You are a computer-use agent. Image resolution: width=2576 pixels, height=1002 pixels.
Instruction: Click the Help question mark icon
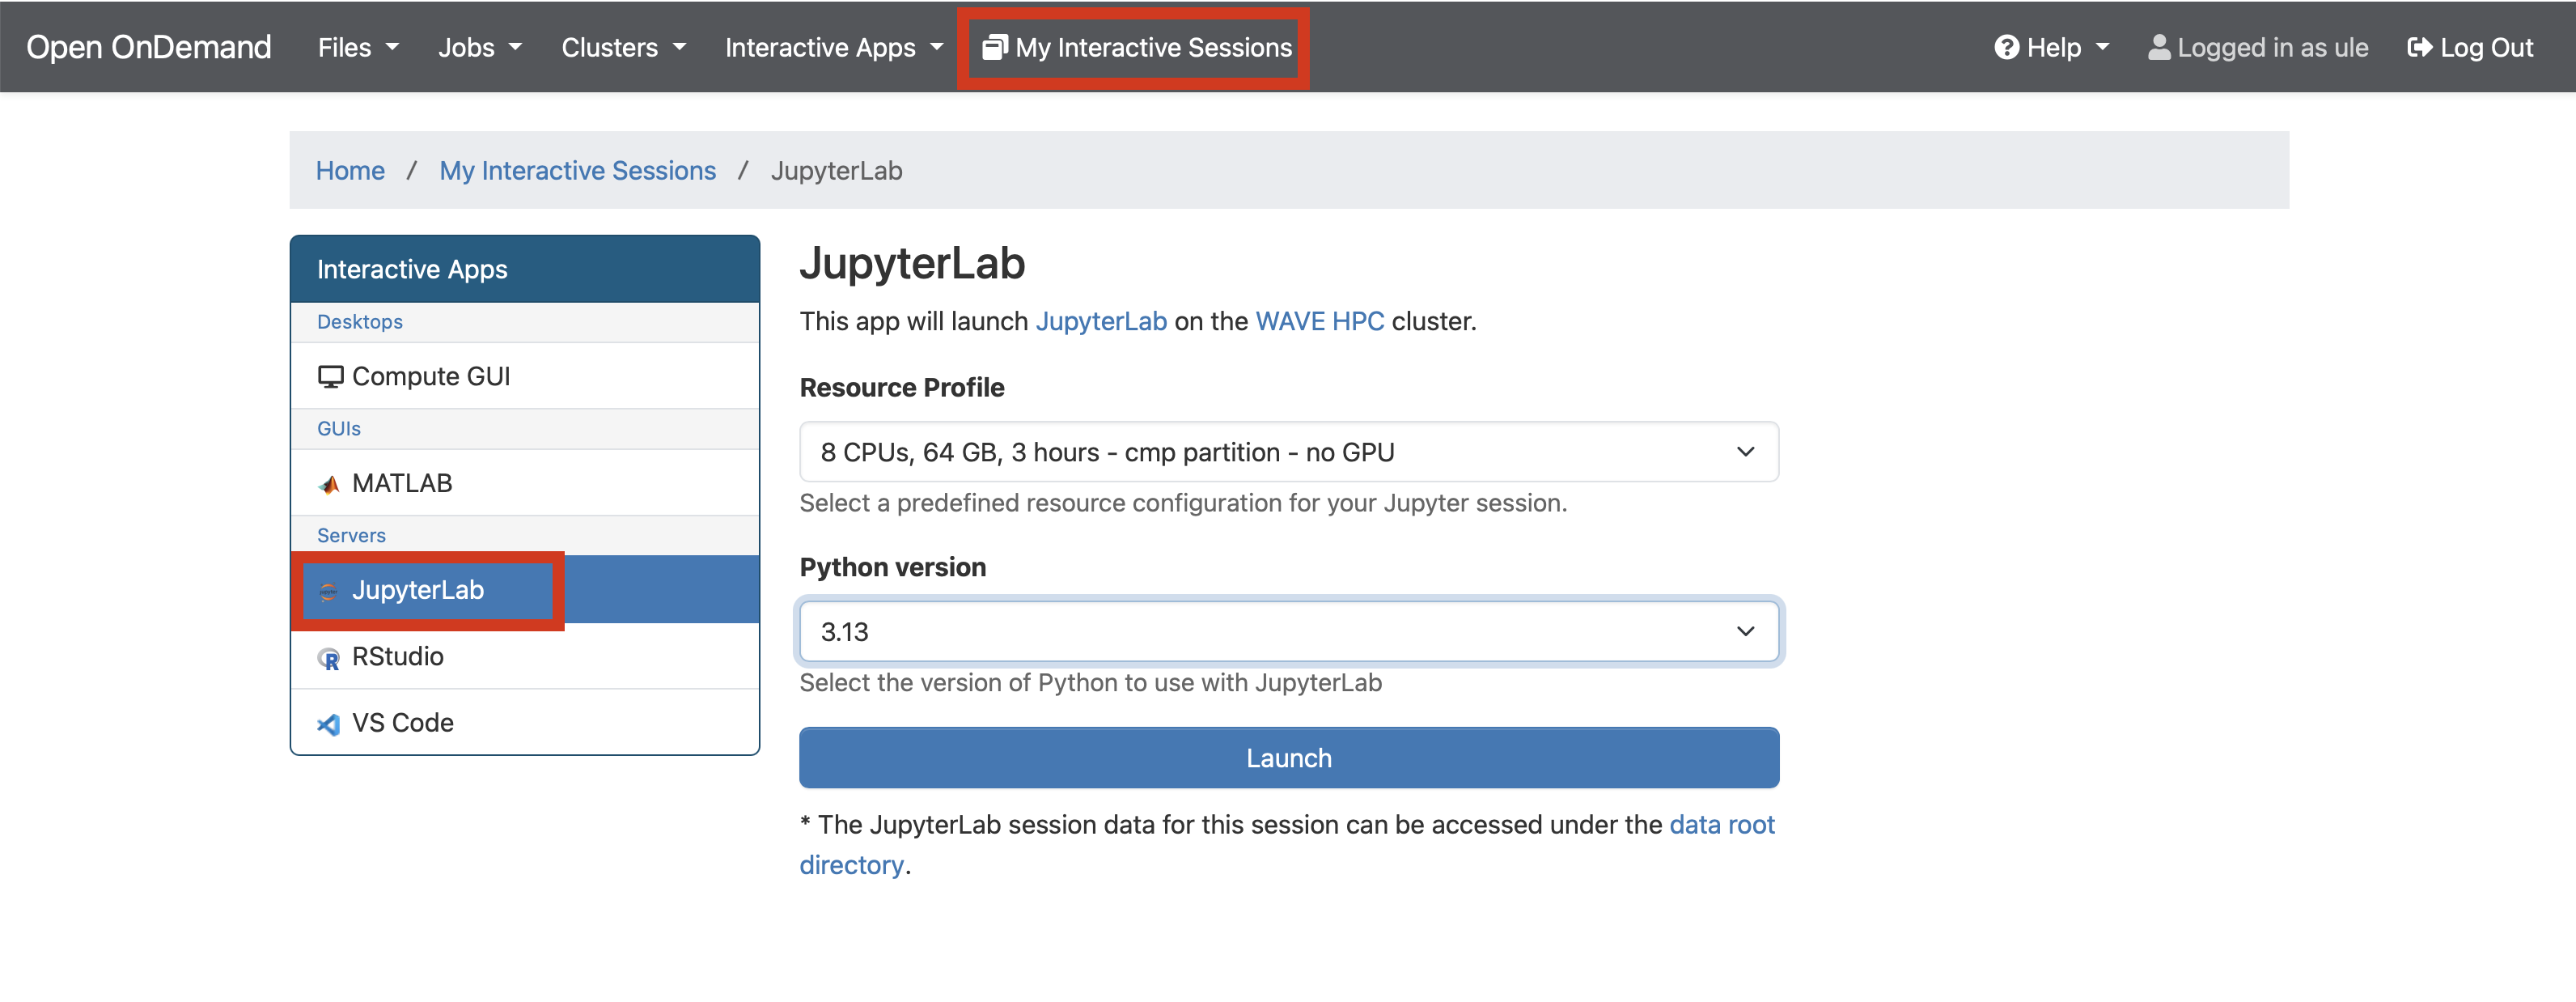(x=2006, y=47)
